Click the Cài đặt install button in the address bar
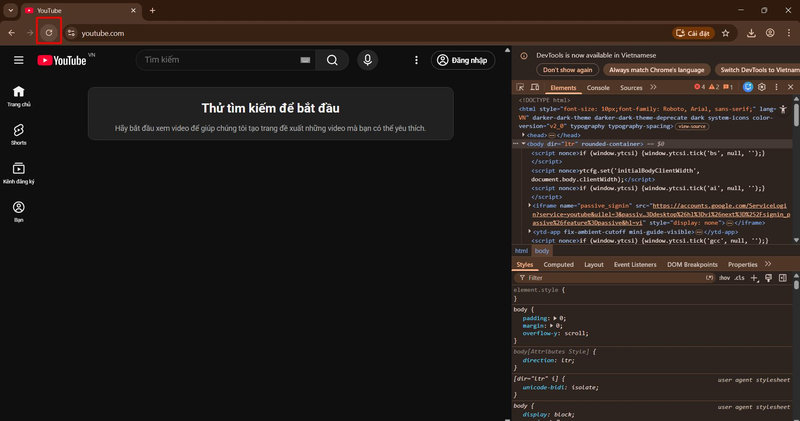The height and width of the screenshot is (421, 800). click(693, 33)
